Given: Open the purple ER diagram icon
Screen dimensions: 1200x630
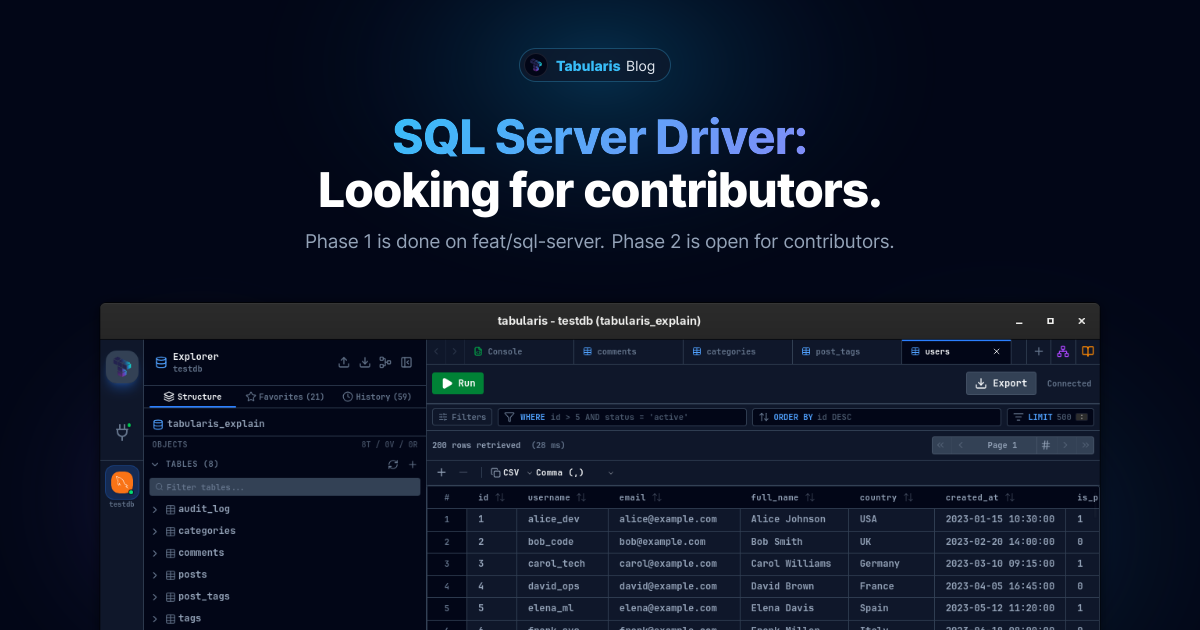Looking at the screenshot, I should tap(1063, 352).
